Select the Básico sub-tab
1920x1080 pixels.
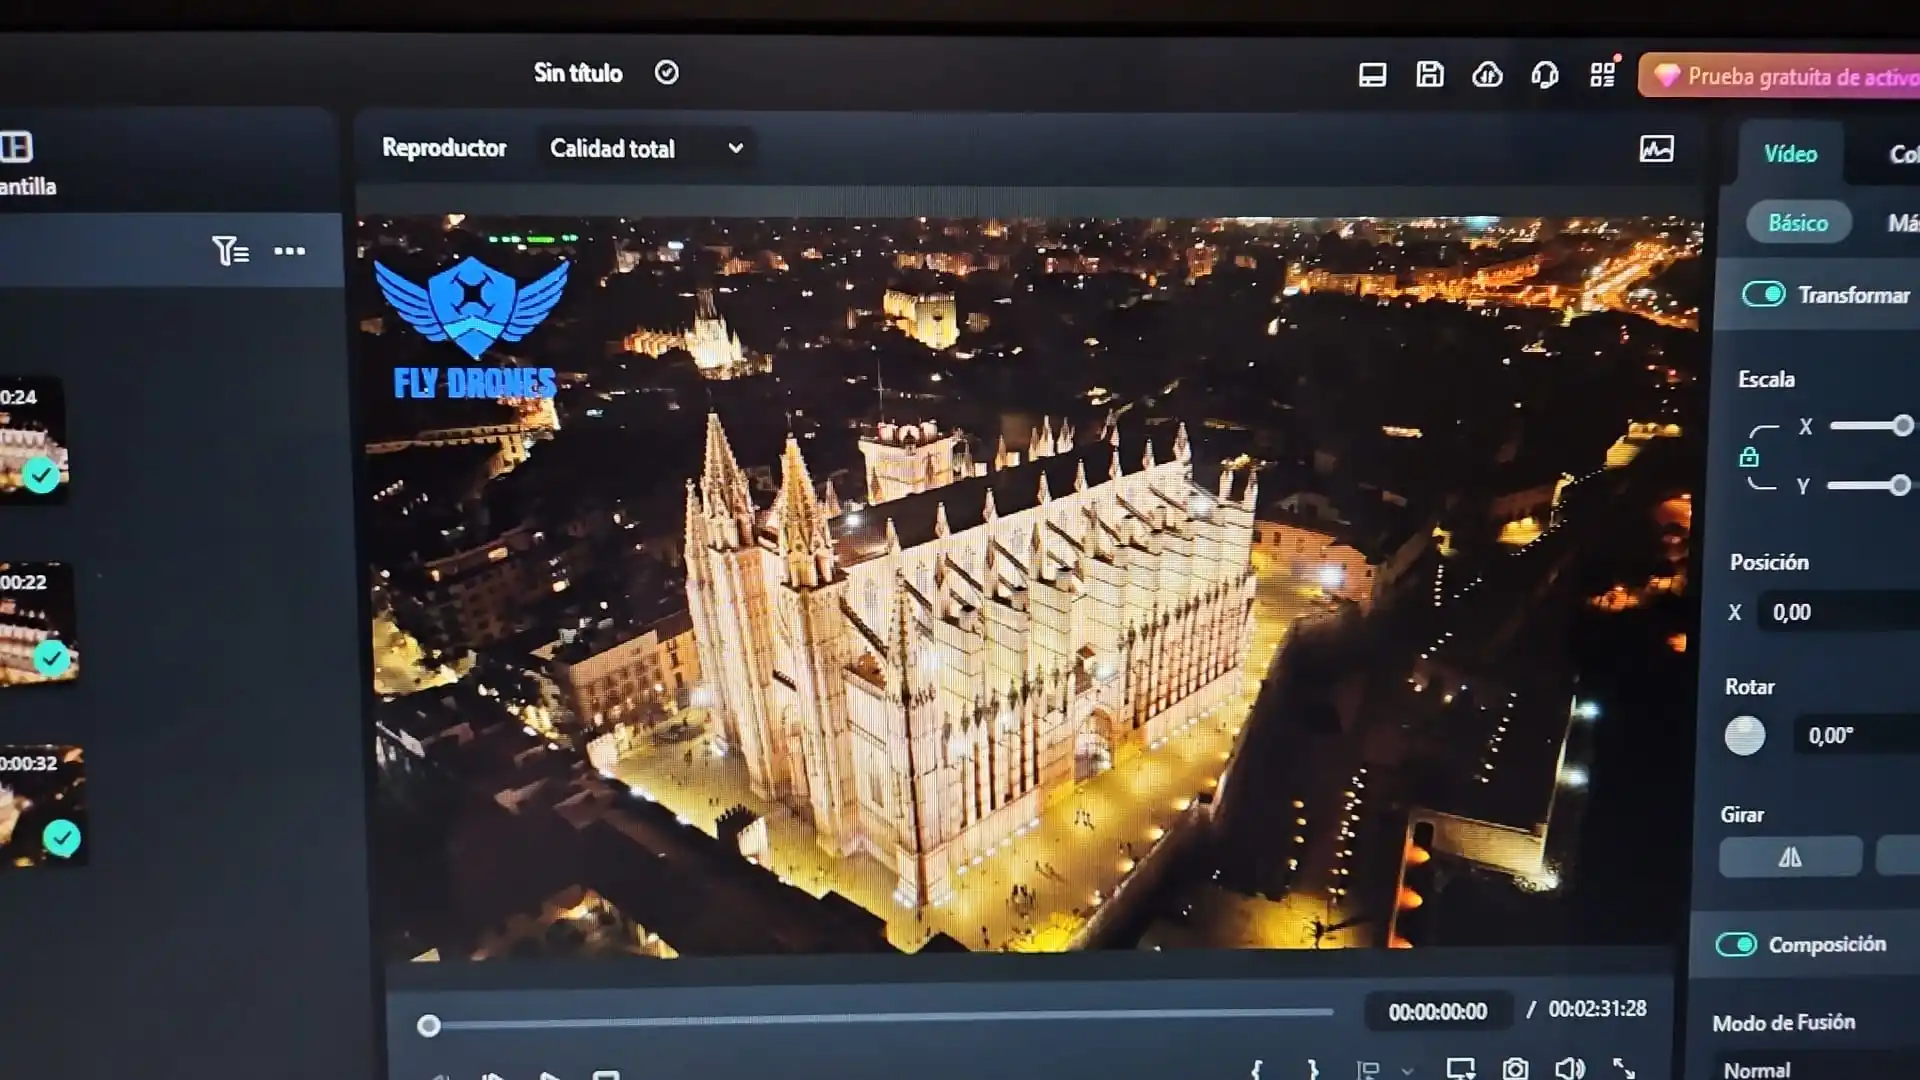[1797, 223]
